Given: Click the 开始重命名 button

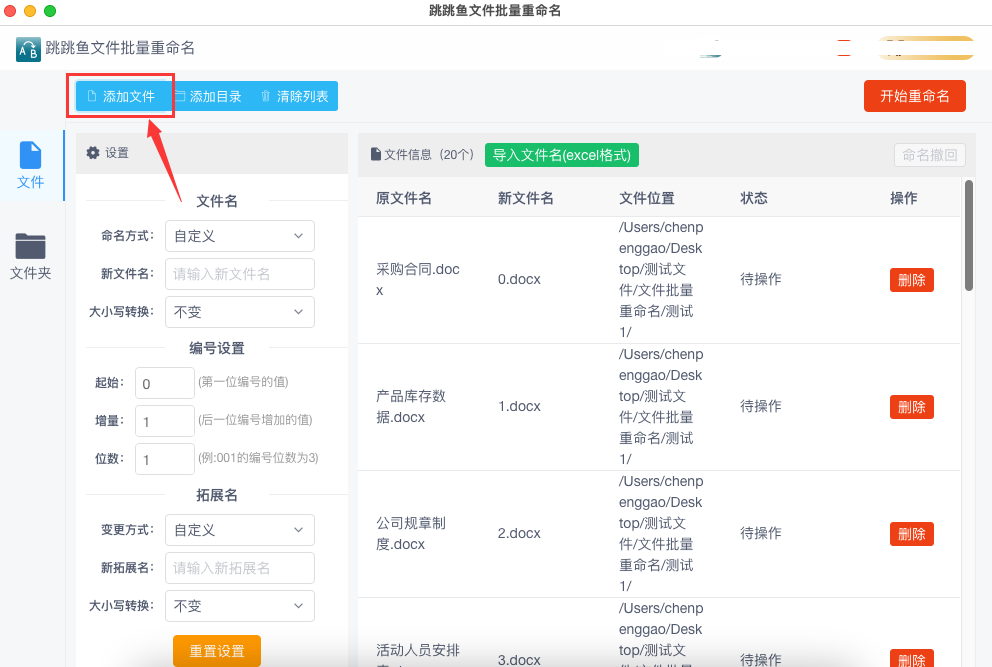Looking at the screenshot, I should point(915,96).
